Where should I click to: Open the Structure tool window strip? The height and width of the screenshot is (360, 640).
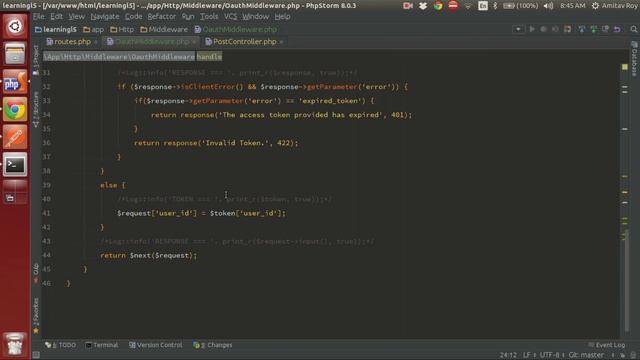[x=36, y=109]
